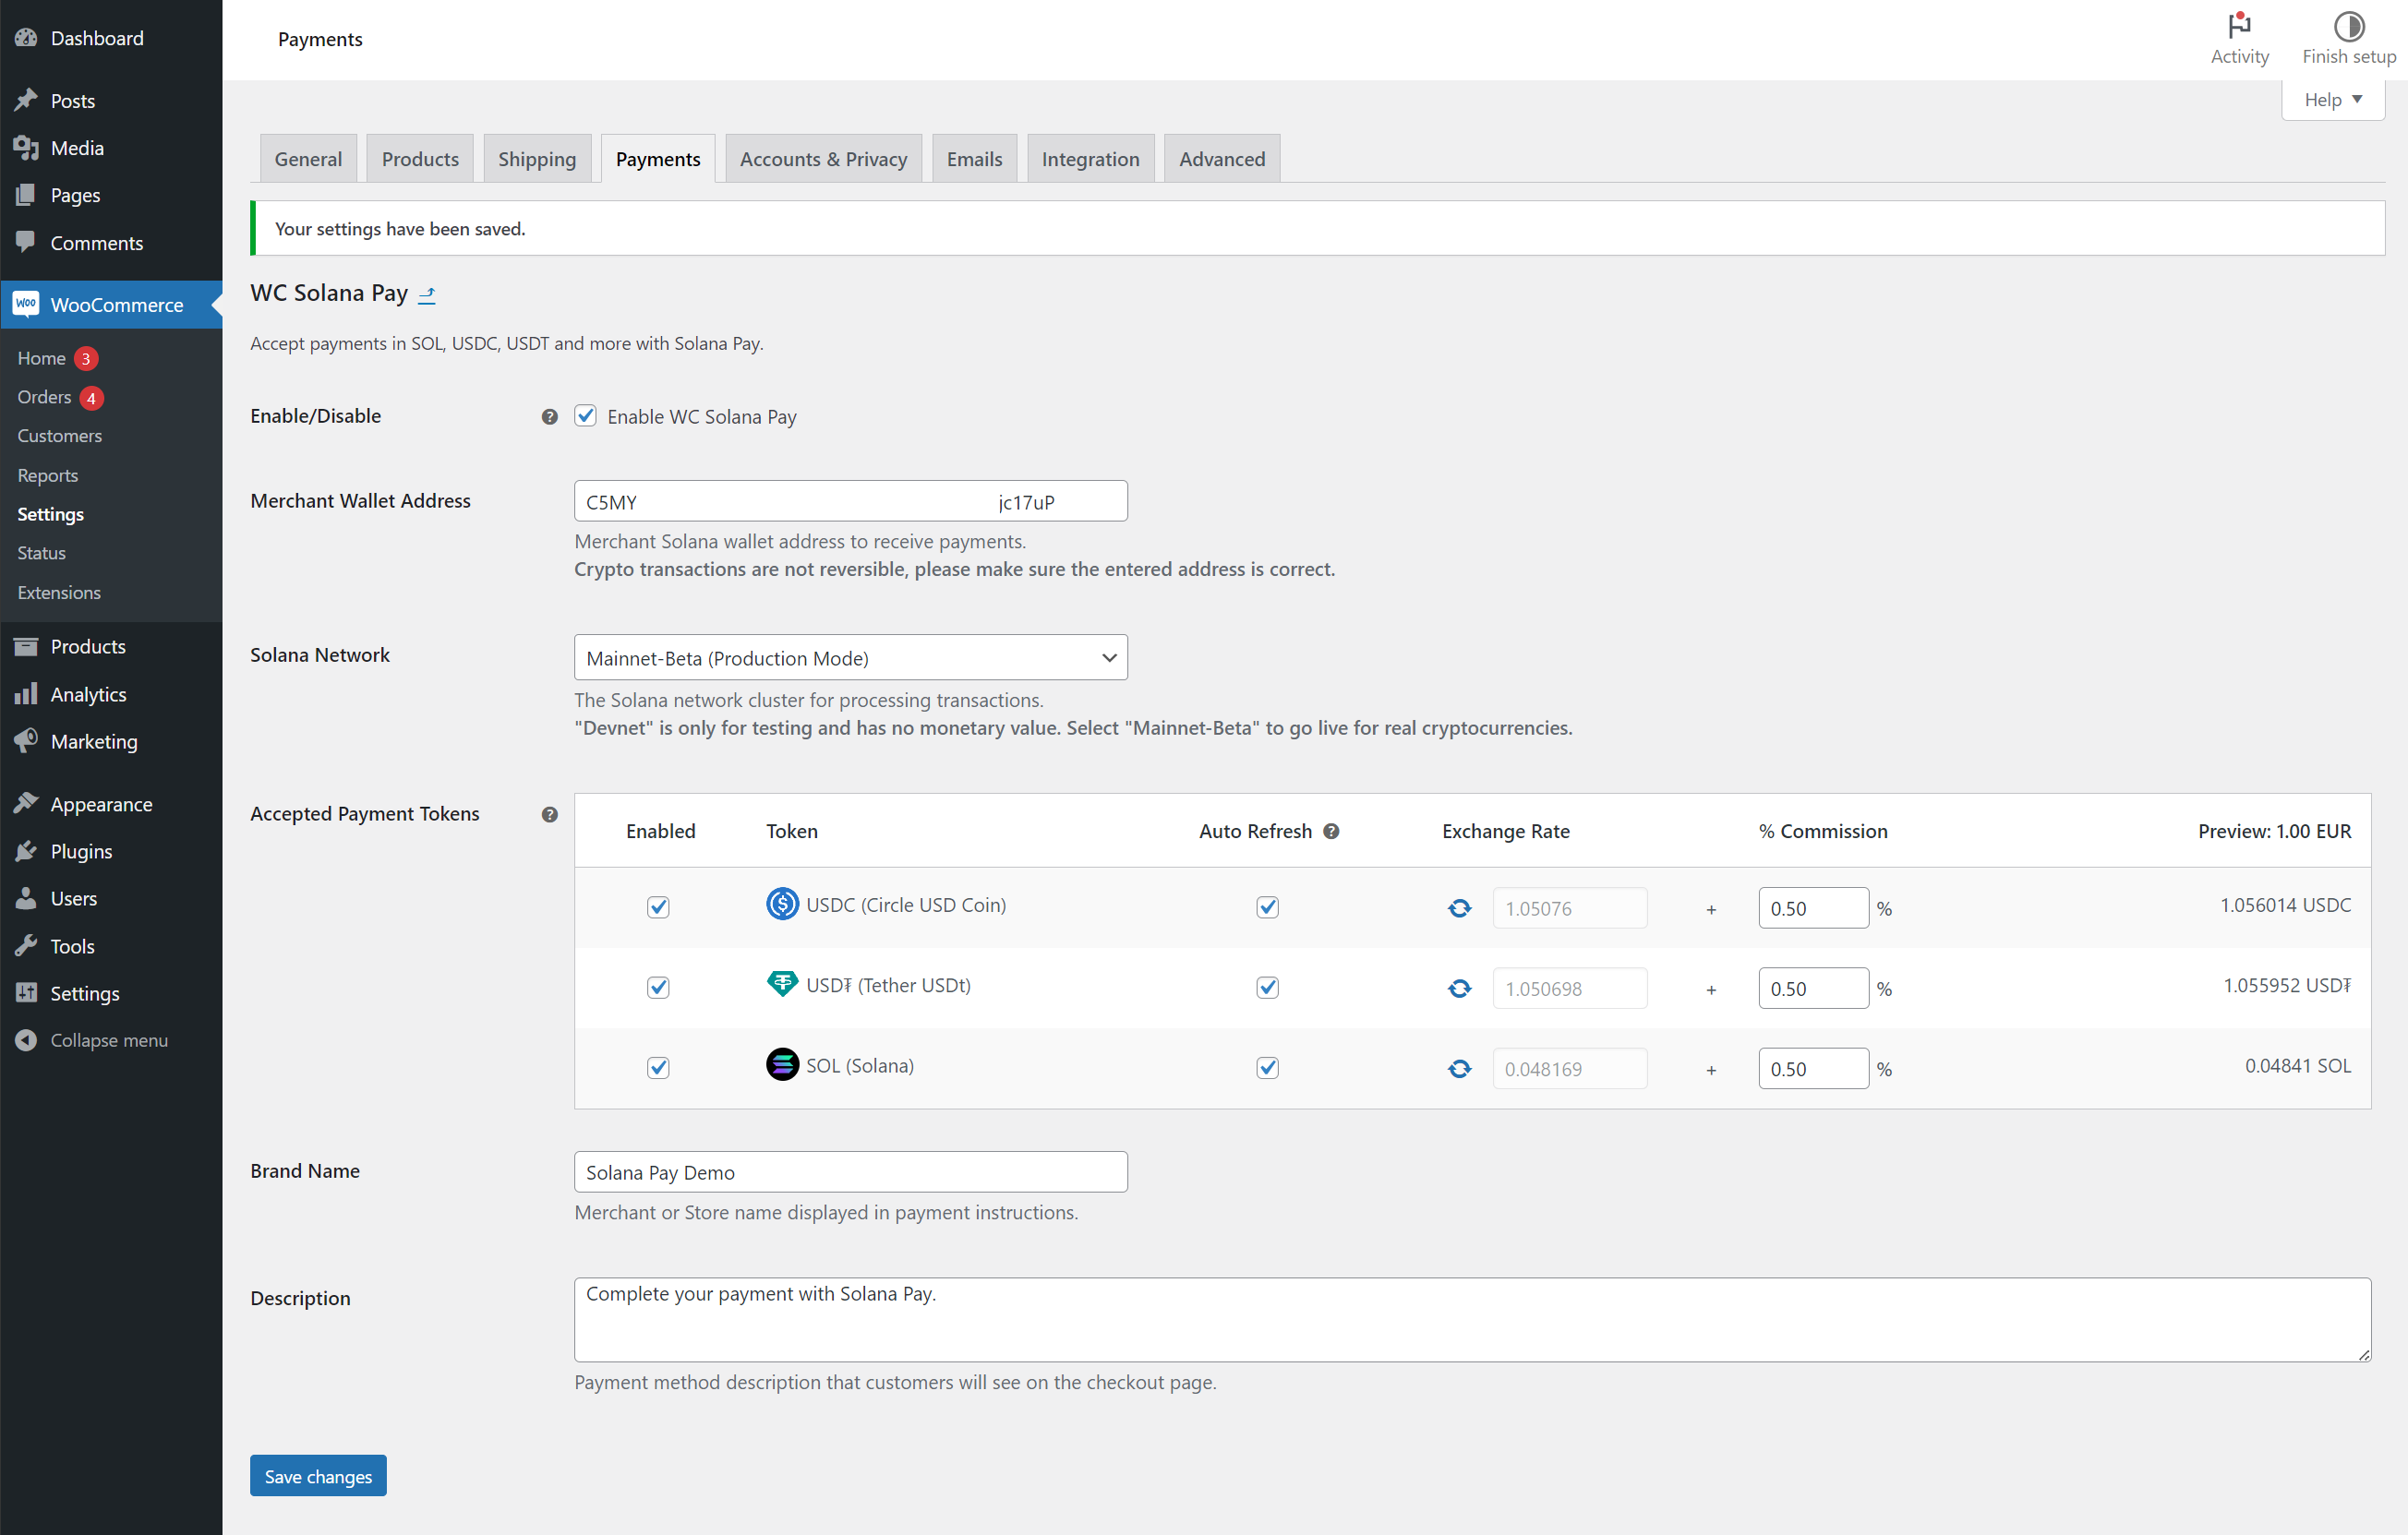Click the SOL exchange rate field
Image resolution: width=2408 pixels, height=1535 pixels.
pos(1569,1068)
